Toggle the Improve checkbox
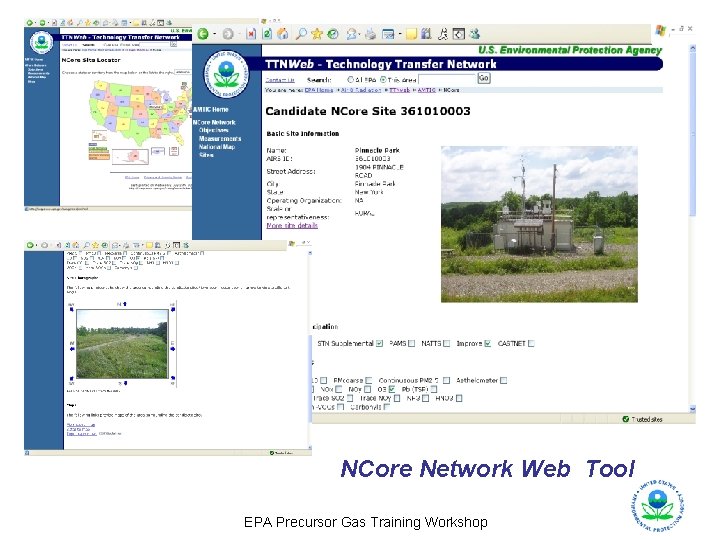This screenshot has height=540, width=720. (488, 343)
